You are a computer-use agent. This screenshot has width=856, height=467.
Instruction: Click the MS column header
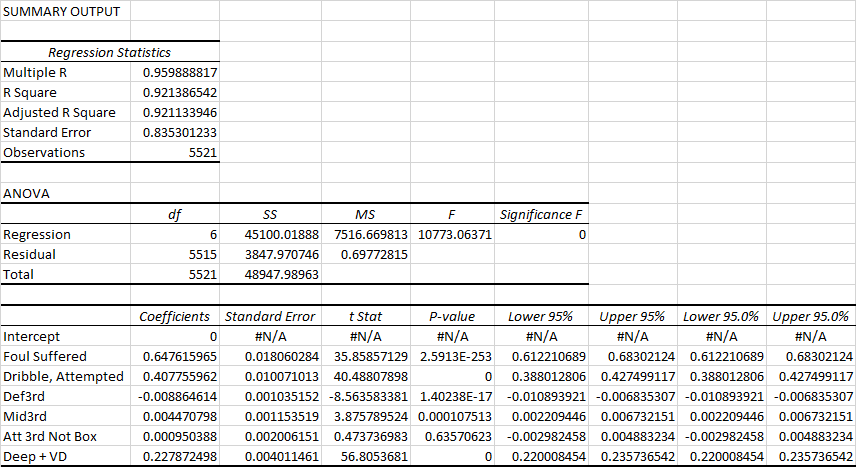click(366, 215)
